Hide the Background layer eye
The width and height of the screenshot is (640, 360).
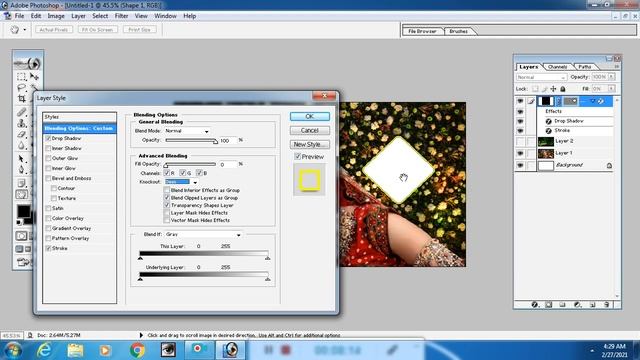[x=520, y=165]
